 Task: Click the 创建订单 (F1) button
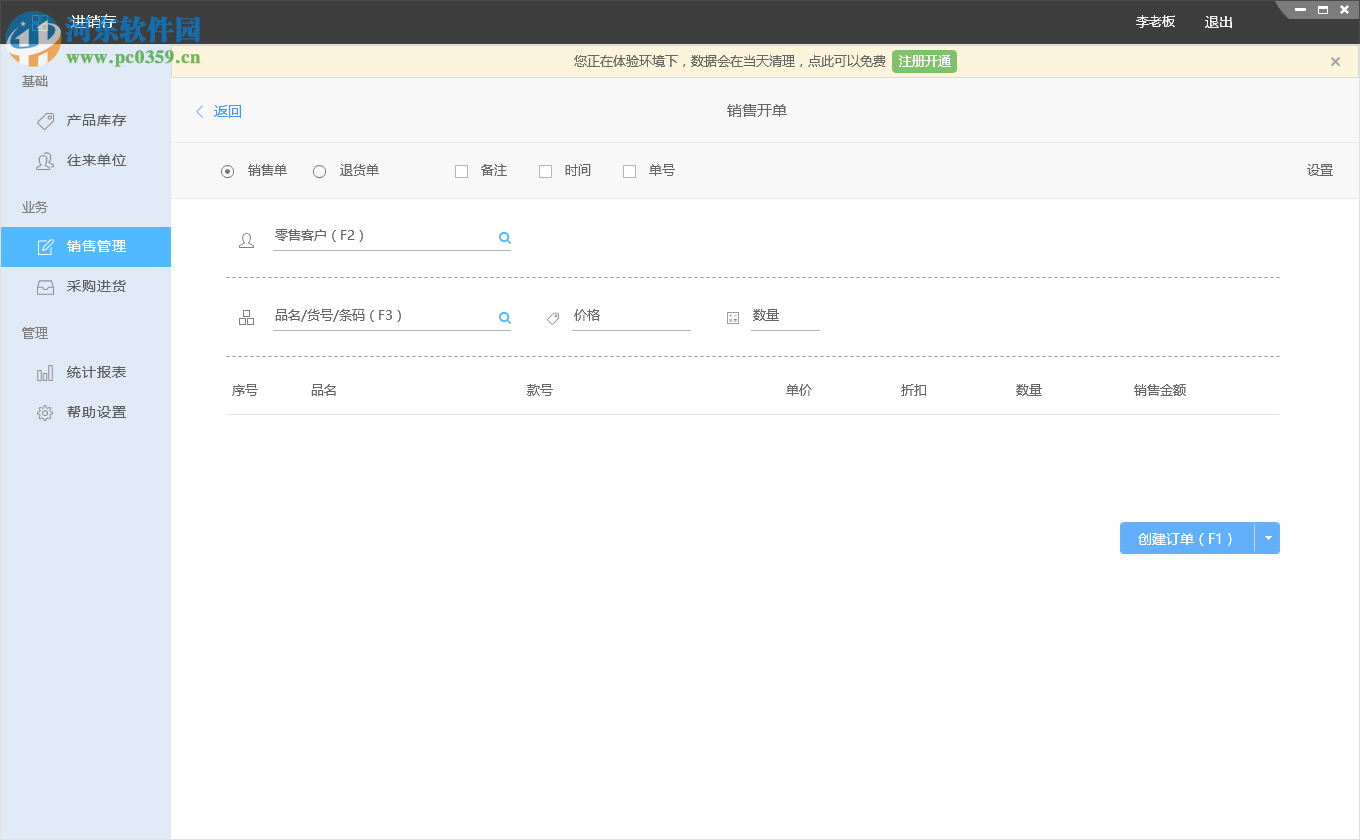pos(1187,538)
